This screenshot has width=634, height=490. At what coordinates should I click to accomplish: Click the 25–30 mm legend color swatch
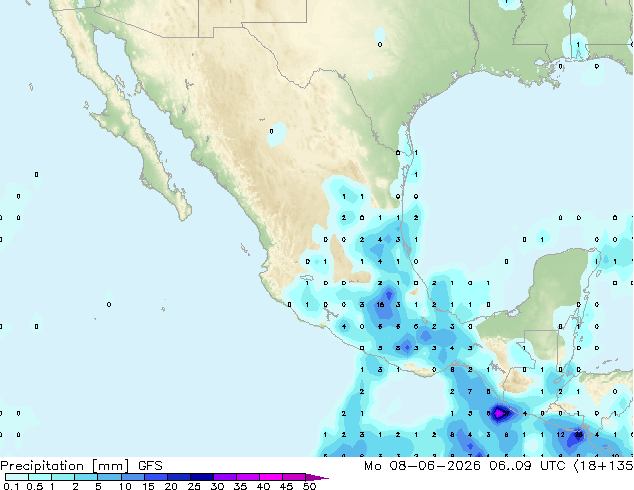point(202,477)
